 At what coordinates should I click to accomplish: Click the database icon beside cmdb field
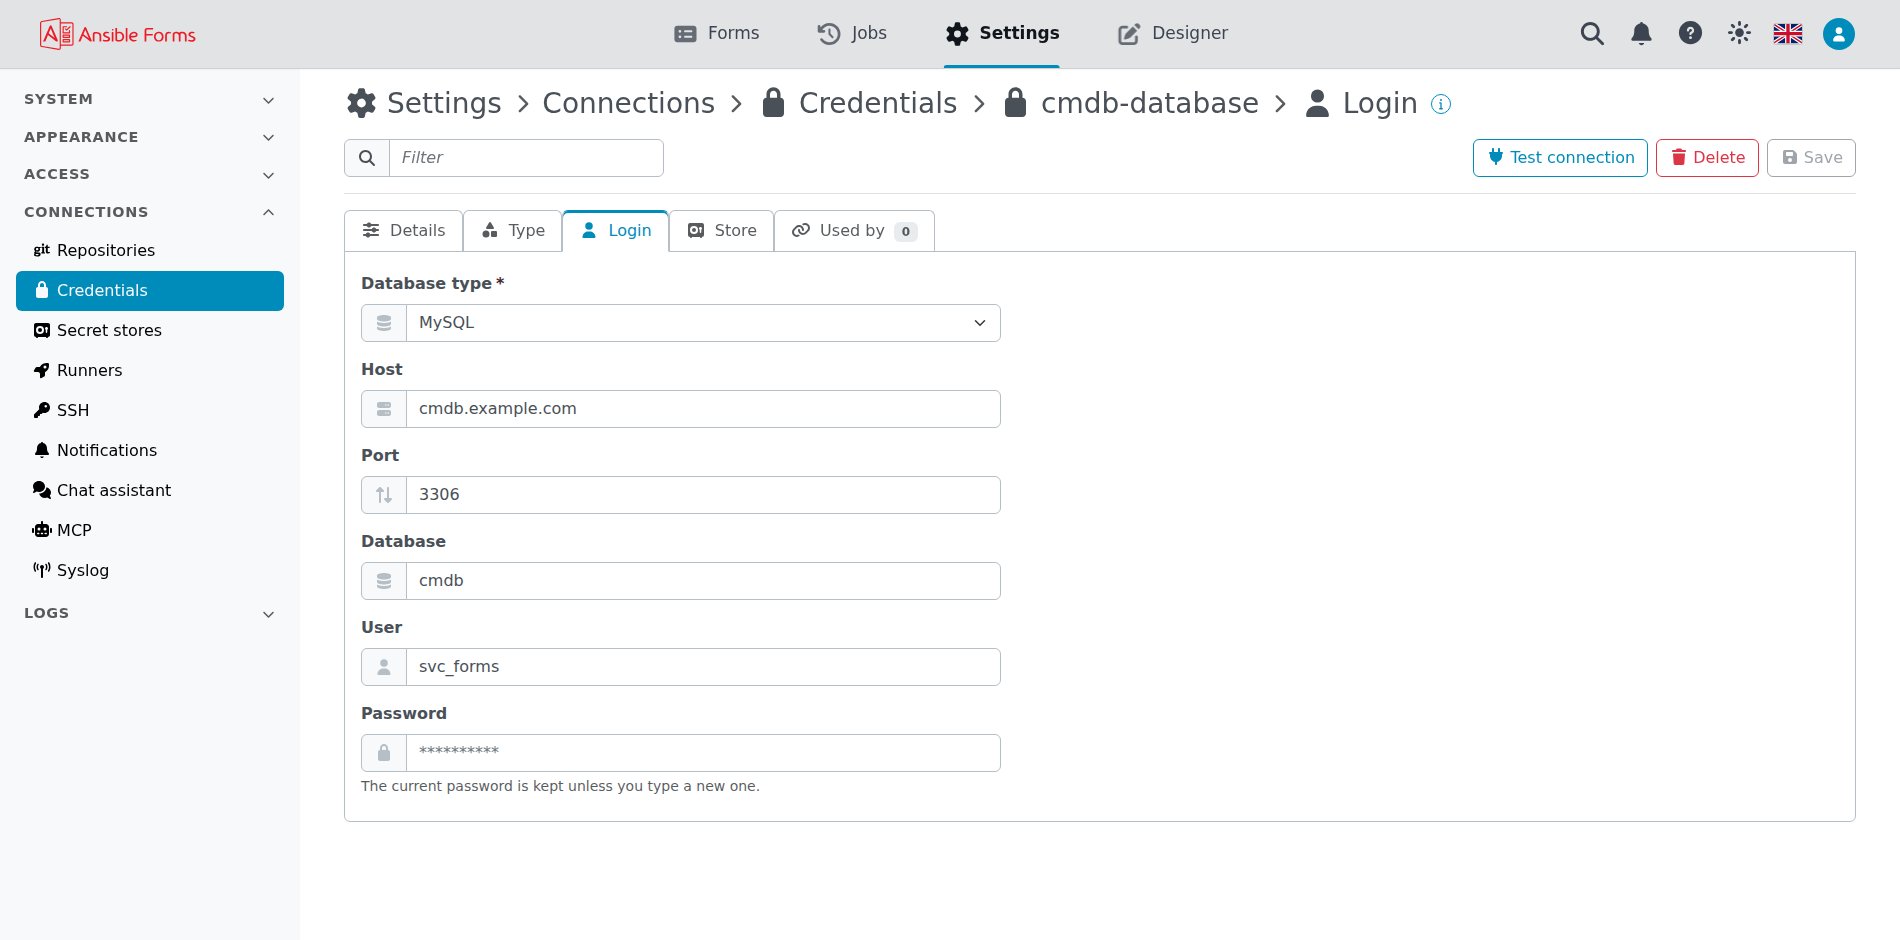click(384, 581)
